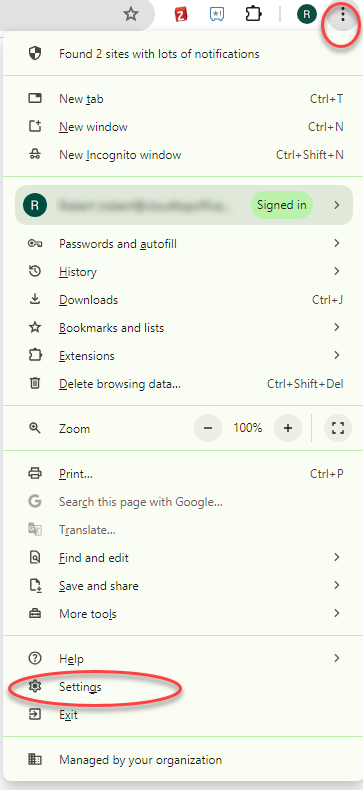
Task: Expand the Passwords and autofill submenu
Action: coord(183,244)
